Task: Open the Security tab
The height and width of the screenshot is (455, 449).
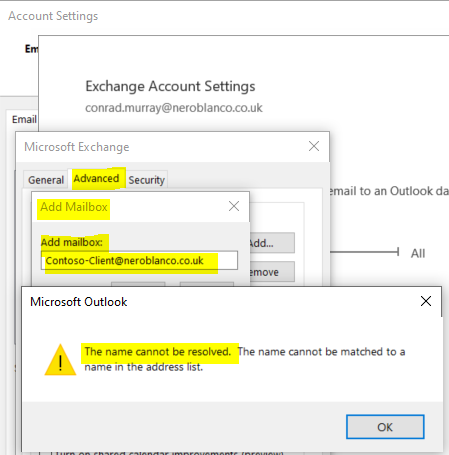Action: point(147,180)
